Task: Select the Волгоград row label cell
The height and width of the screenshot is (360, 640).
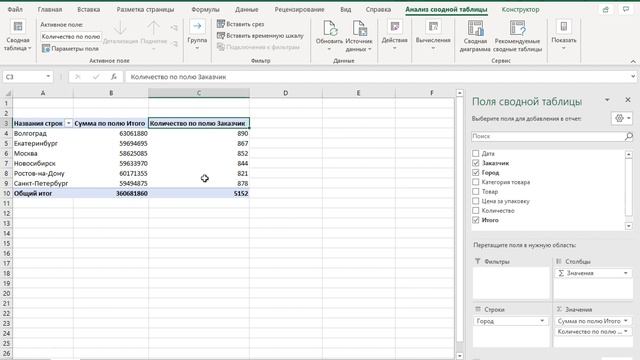Action: [x=43, y=133]
